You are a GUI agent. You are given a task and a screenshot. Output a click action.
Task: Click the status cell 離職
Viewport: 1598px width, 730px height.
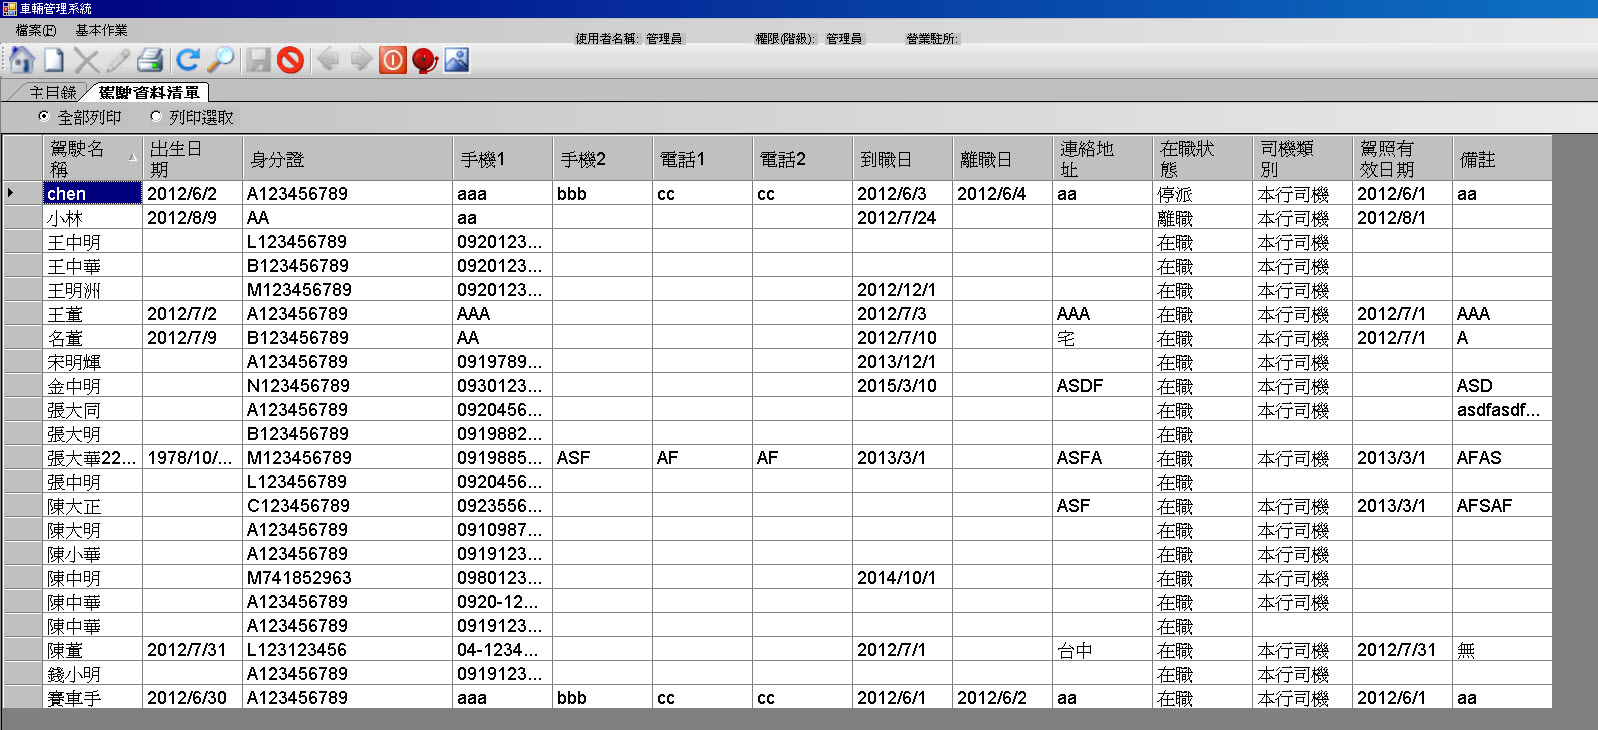(1202, 217)
